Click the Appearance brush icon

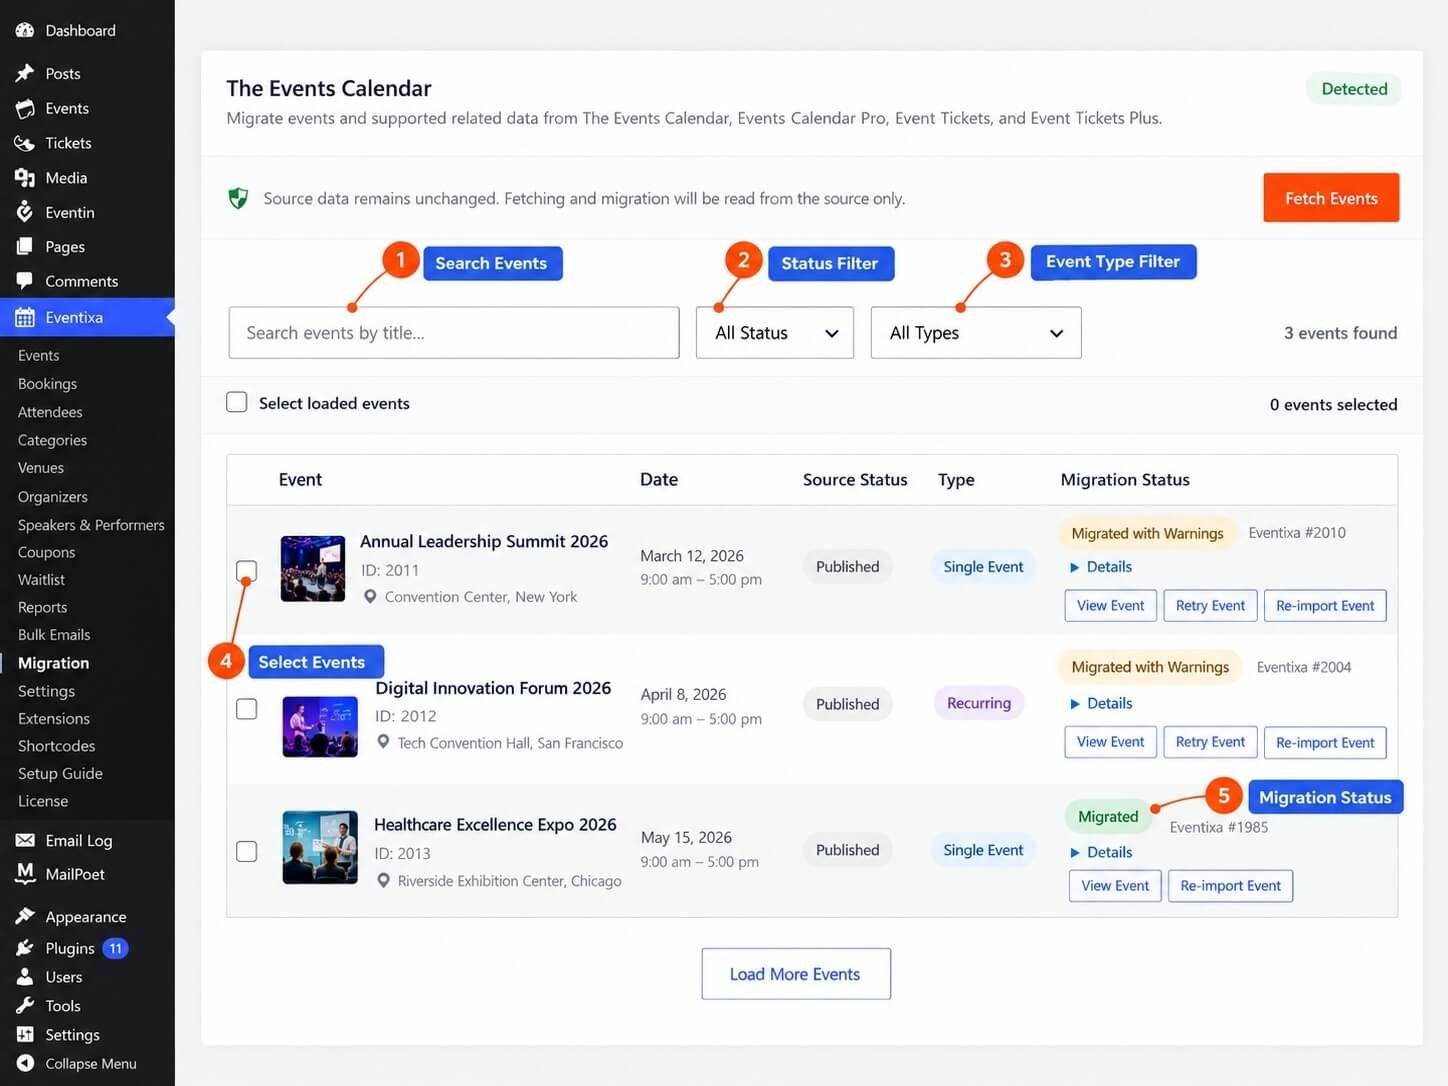(25, 916)
